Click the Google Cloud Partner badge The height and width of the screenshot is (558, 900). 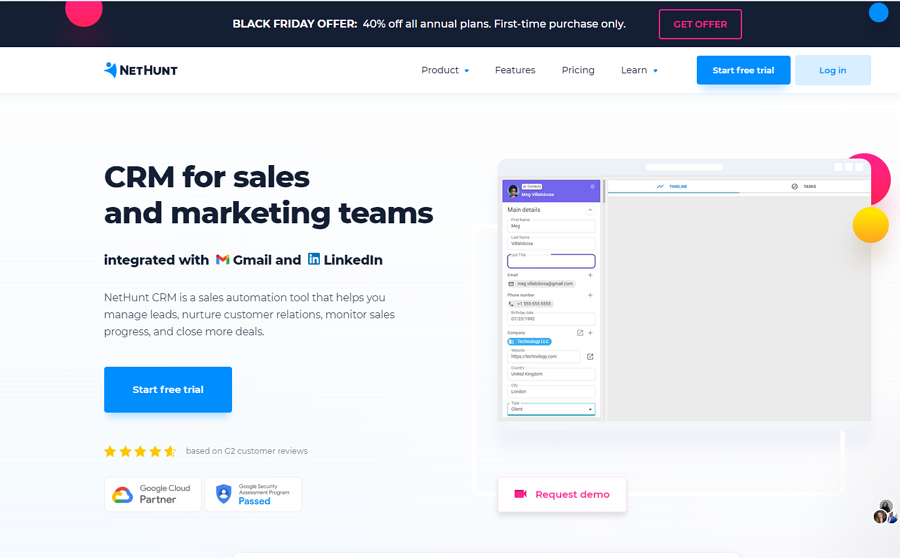(x=153, y=494)
